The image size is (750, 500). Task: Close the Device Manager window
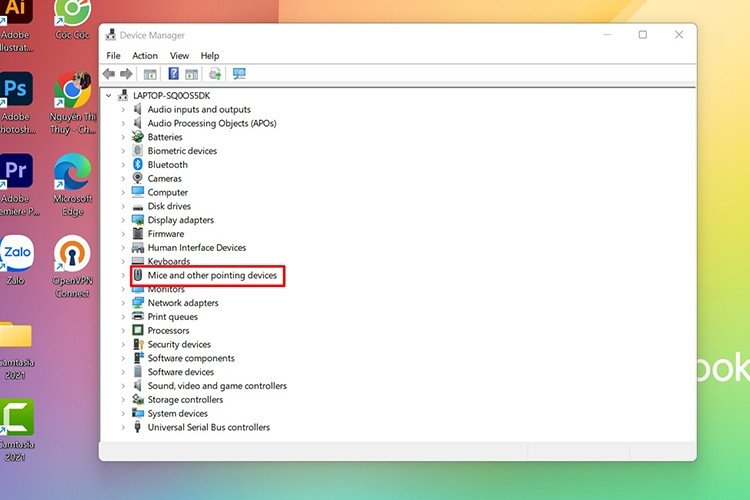click(679, 34)
